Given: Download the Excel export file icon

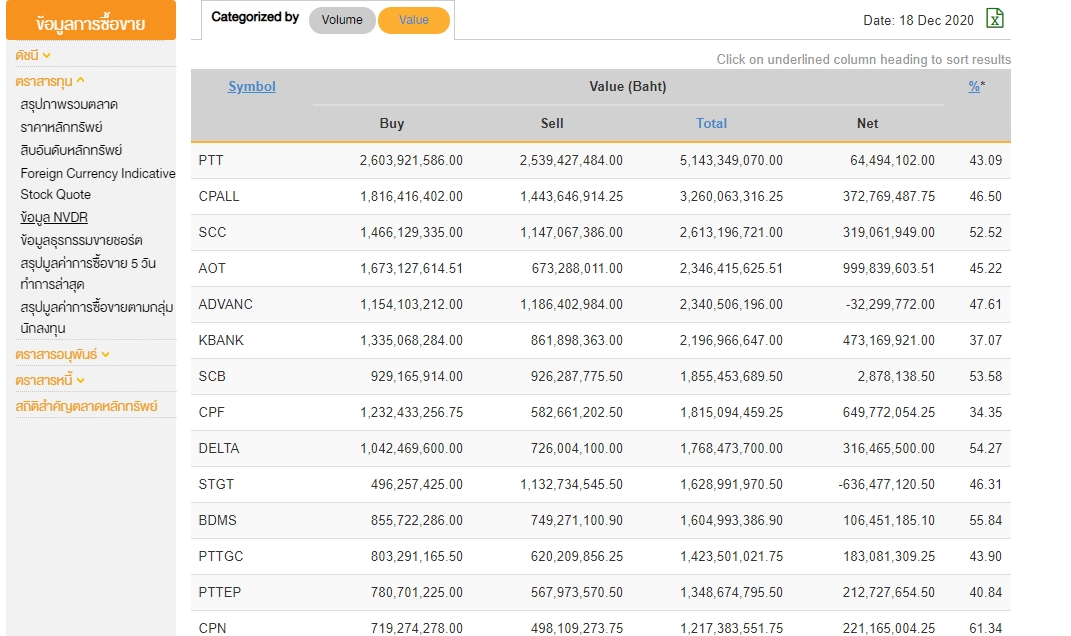Looking at the screenshot, I should point(994,18).
